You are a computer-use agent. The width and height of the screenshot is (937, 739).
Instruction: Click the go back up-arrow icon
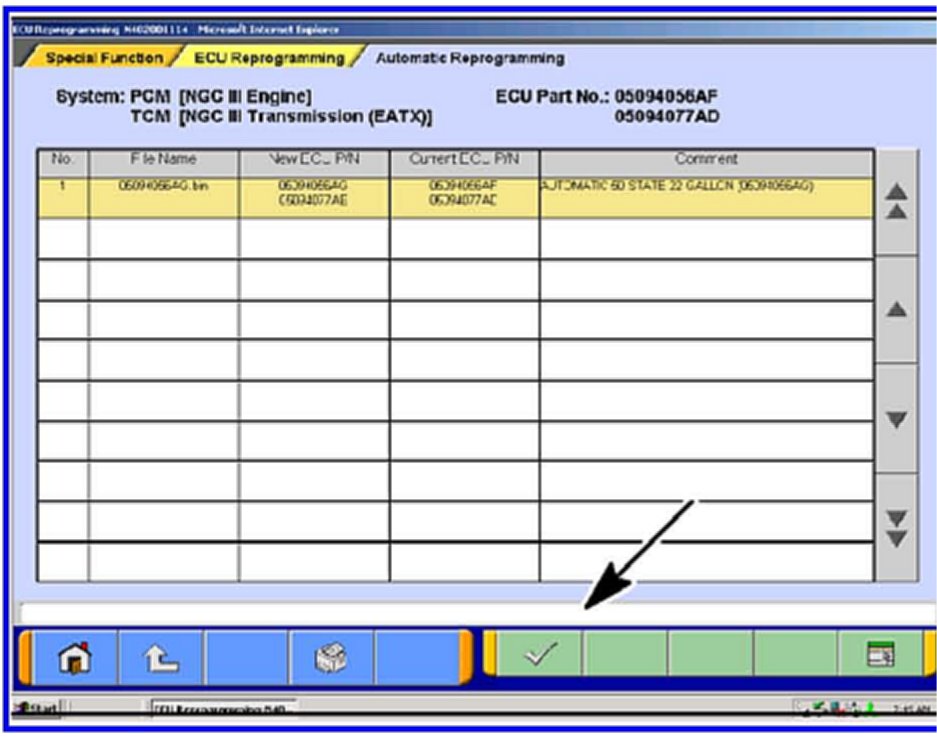160,656
